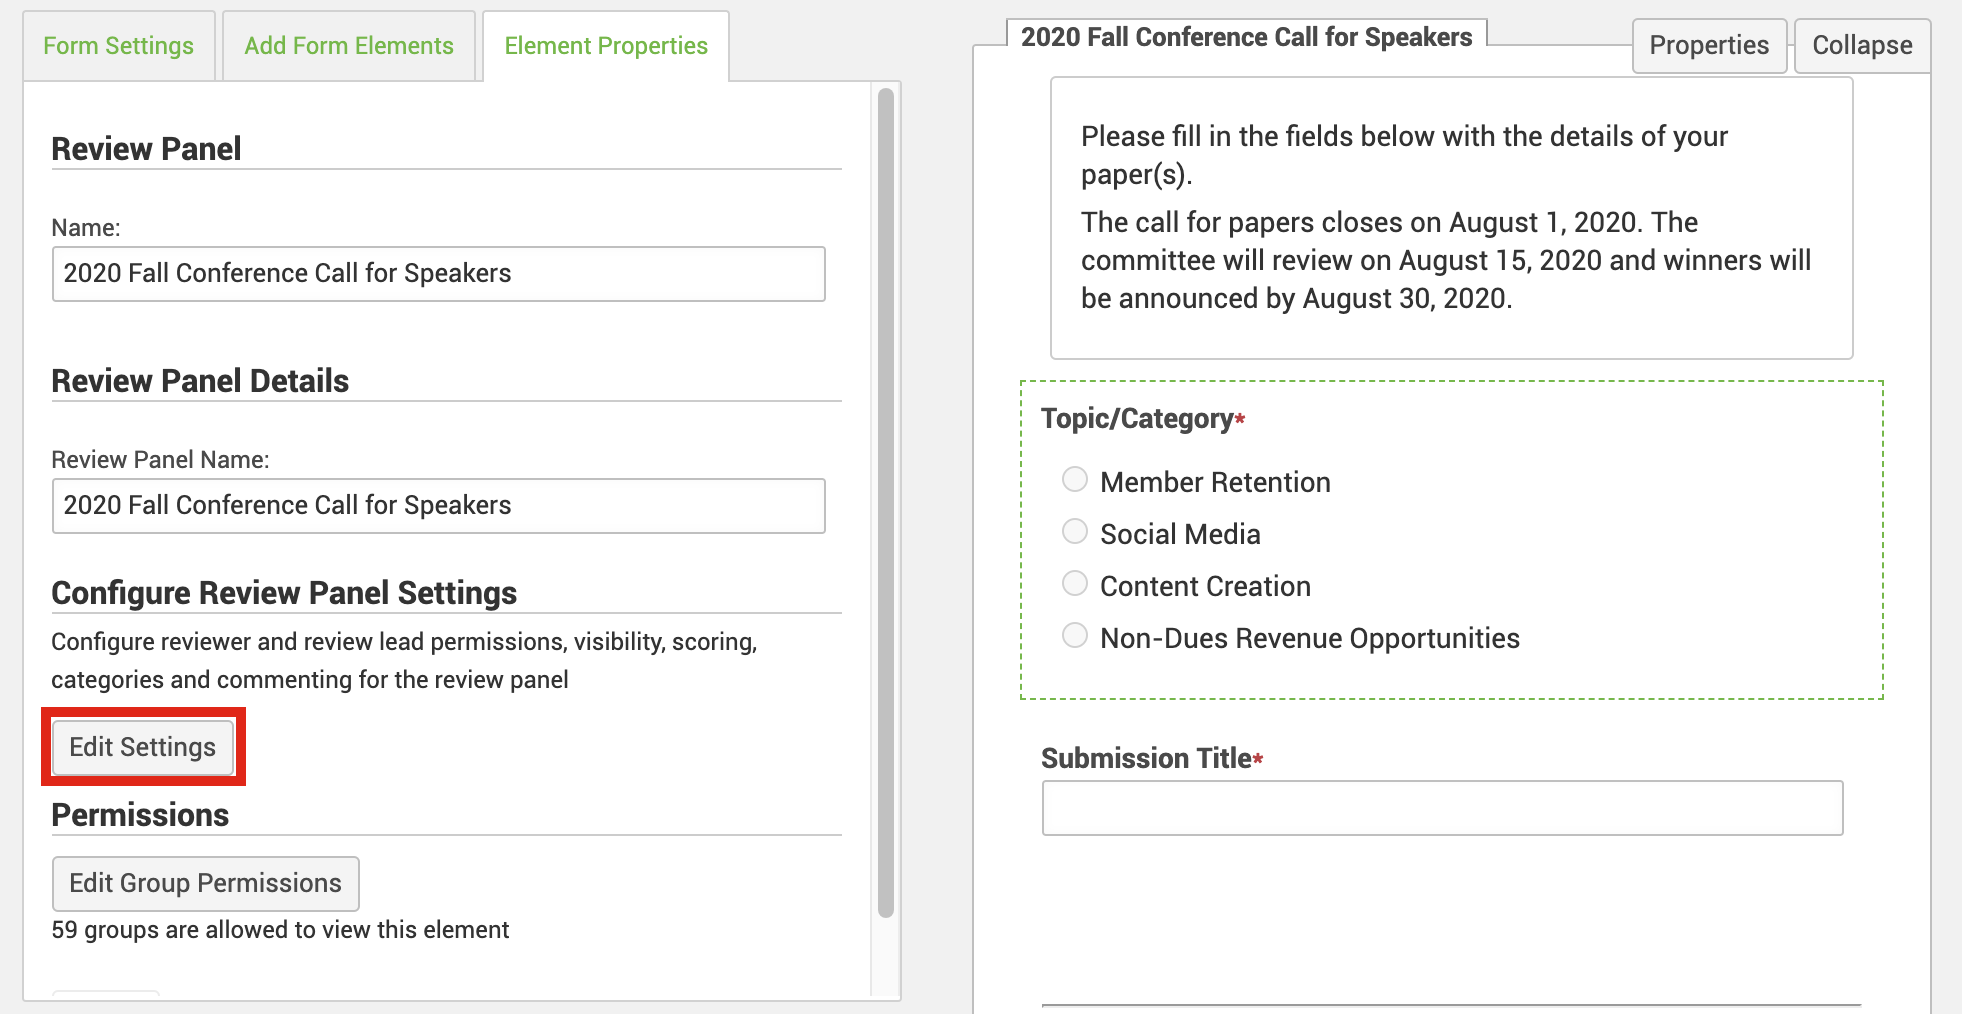Open Edit Group Permissions
The image size is (1962, 1014).
pyautogui.click(x=205, y=883)
